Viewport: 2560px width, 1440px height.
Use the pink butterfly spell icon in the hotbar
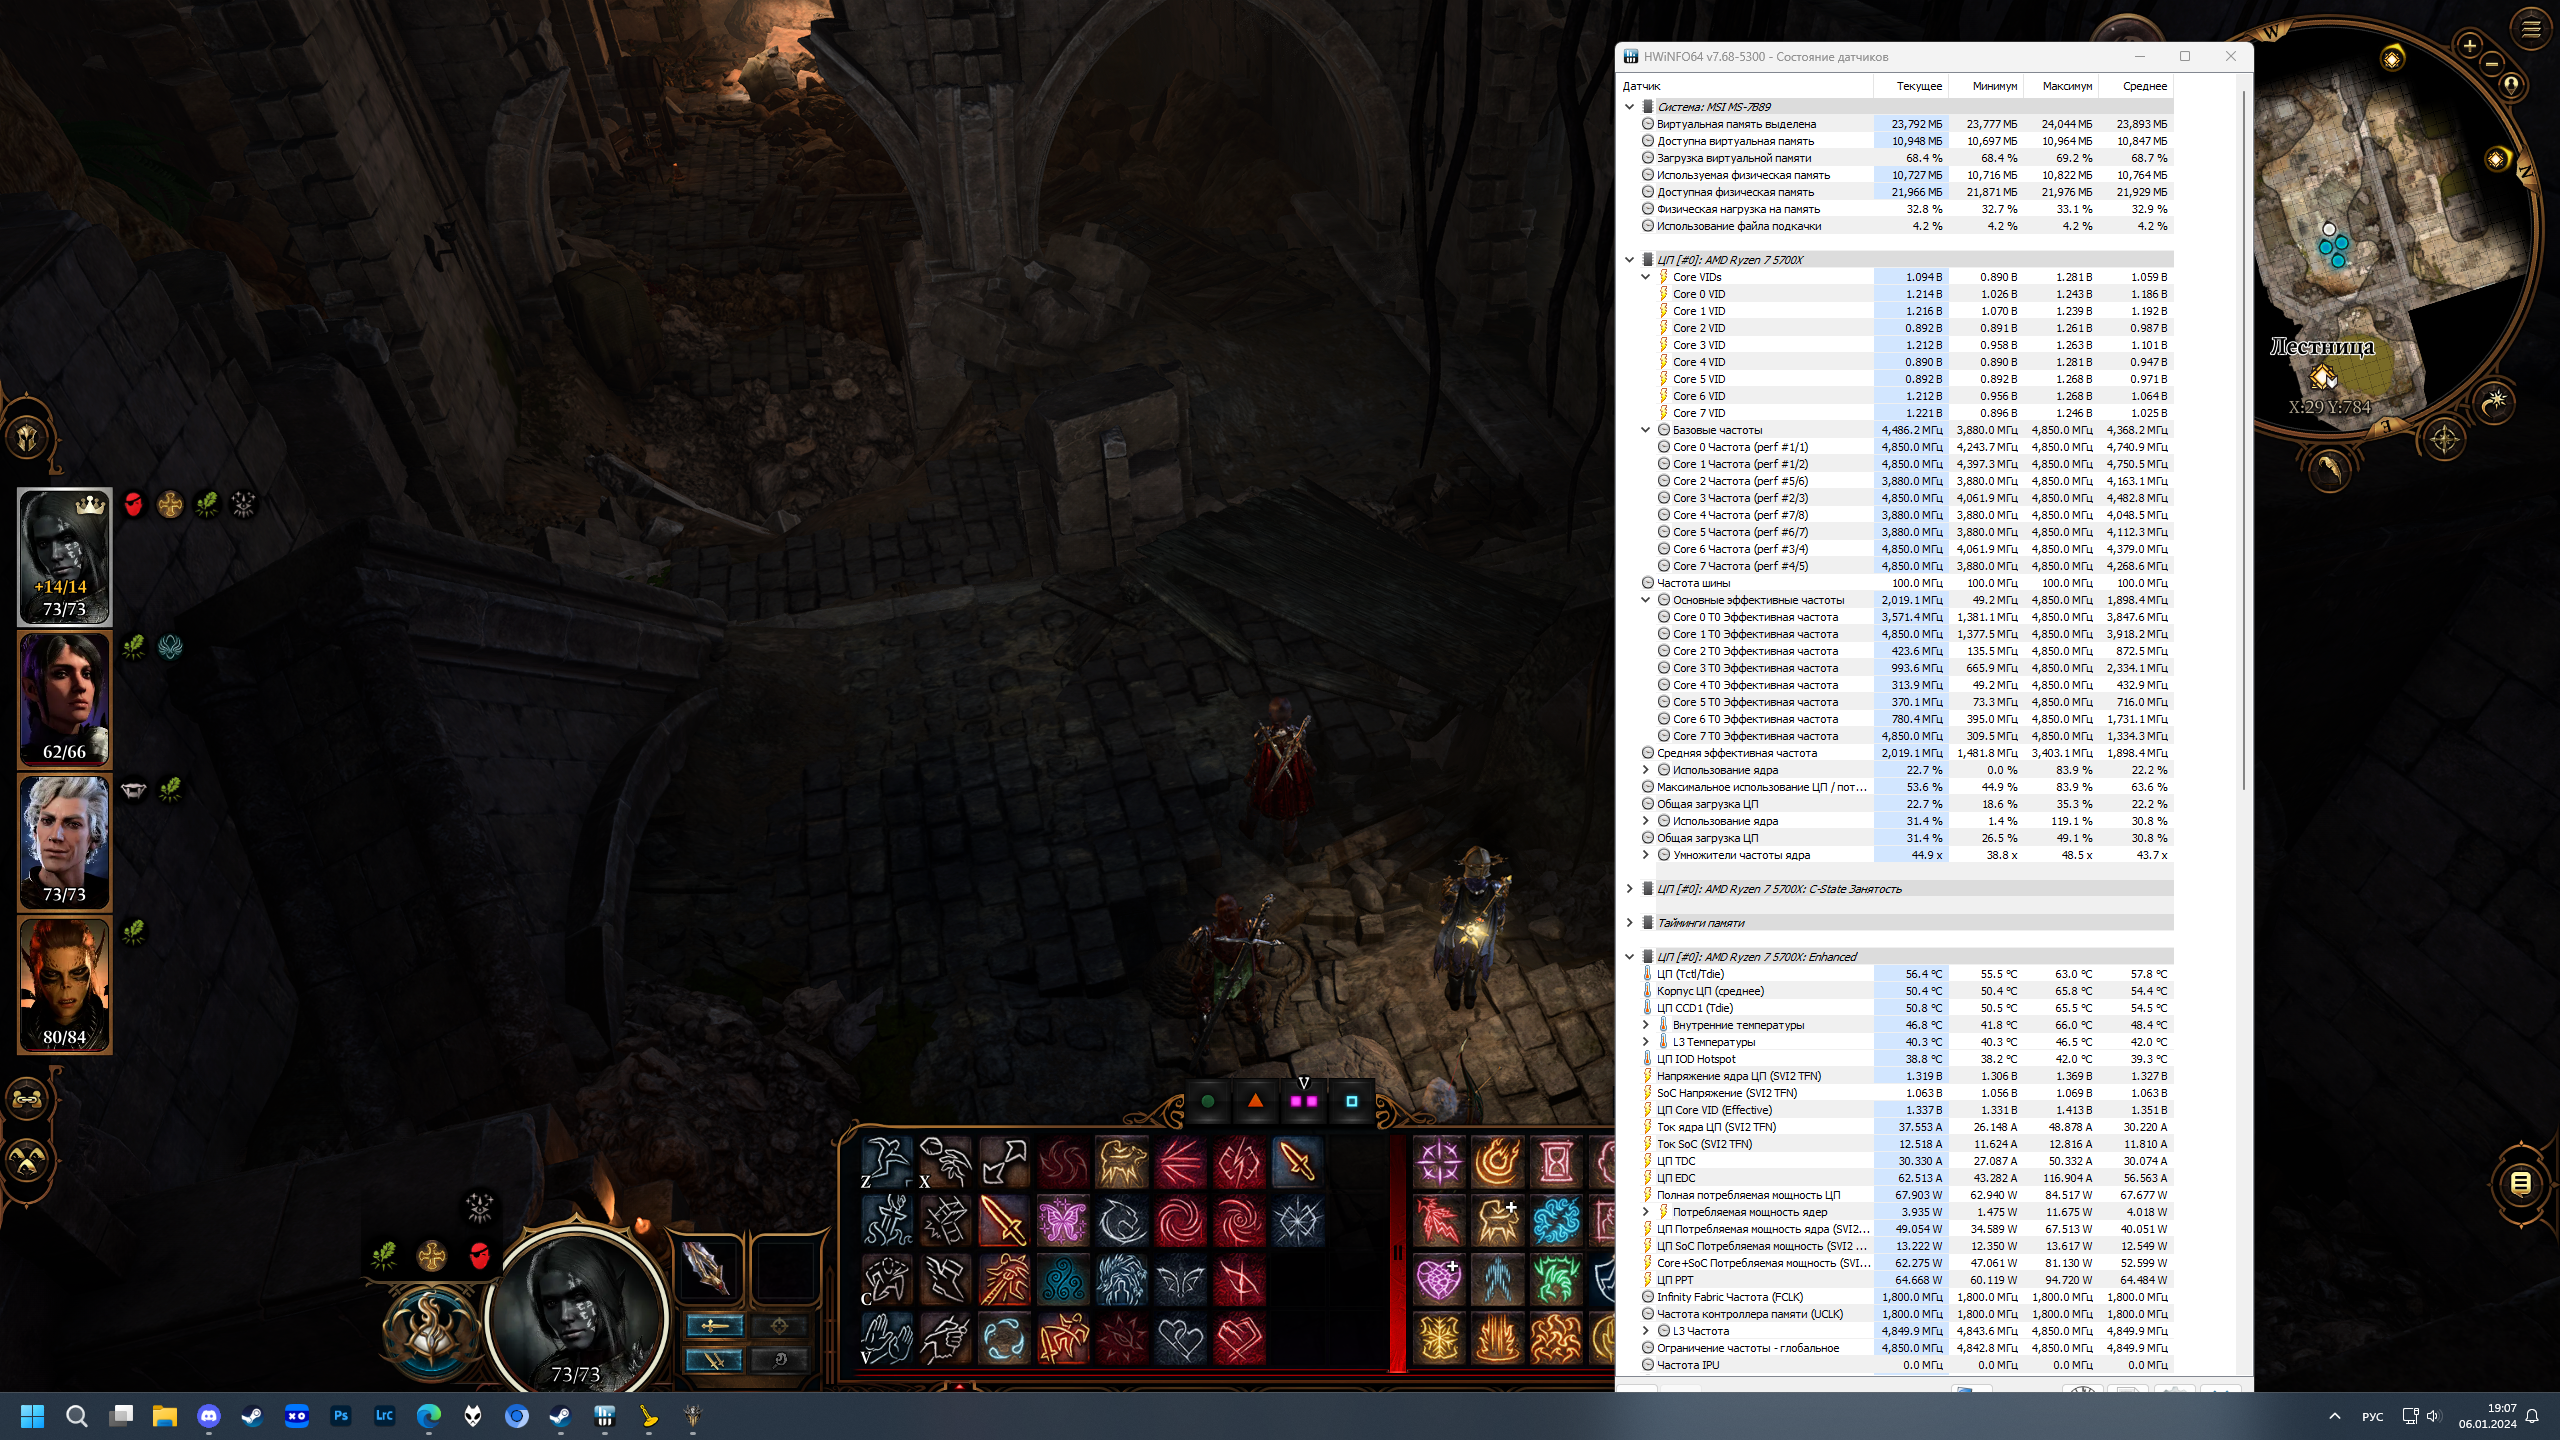(1062, 1221)
